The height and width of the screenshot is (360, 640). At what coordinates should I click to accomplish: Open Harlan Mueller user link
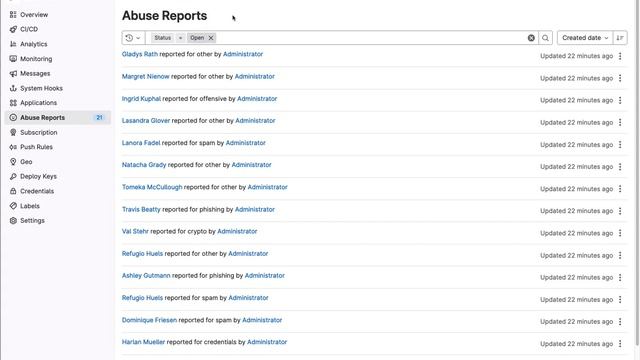(143, 342)
